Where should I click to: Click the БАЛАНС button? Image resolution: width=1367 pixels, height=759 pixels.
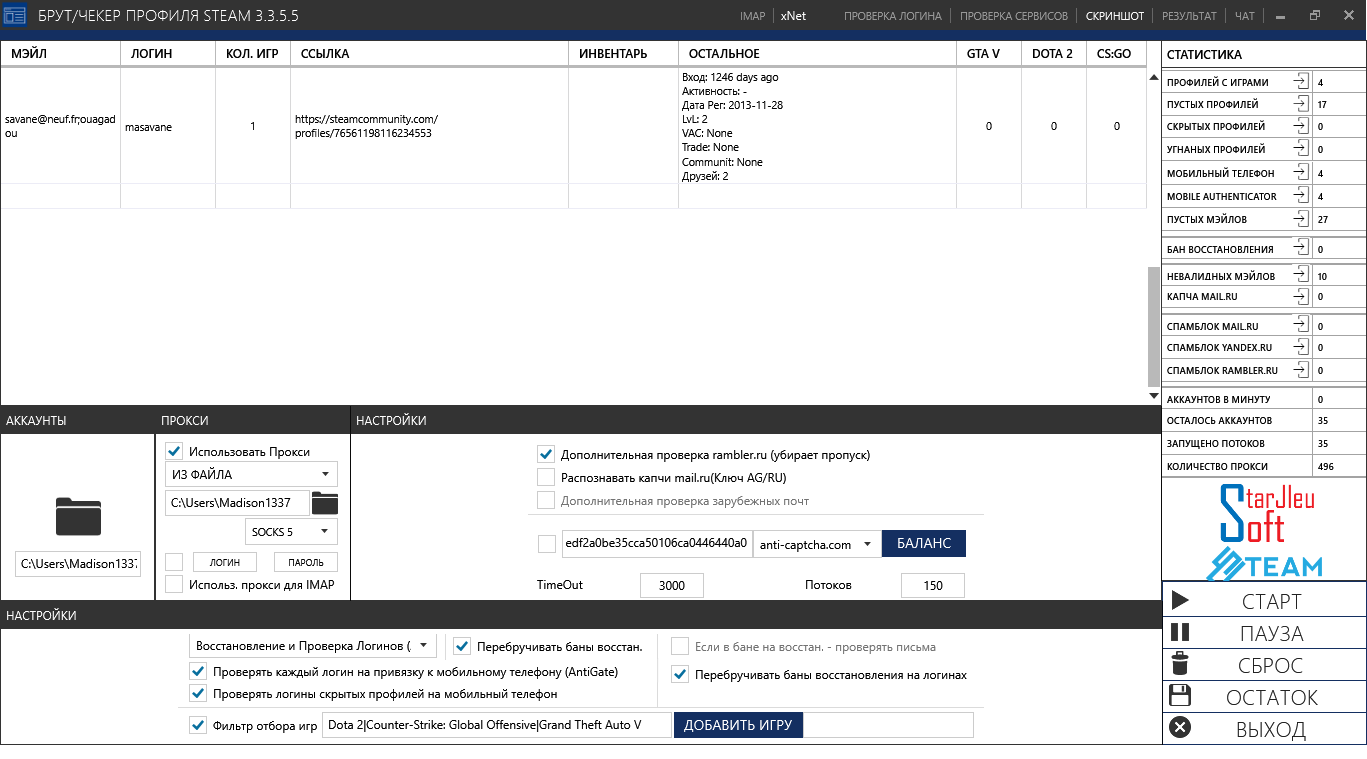coord(923,544)
